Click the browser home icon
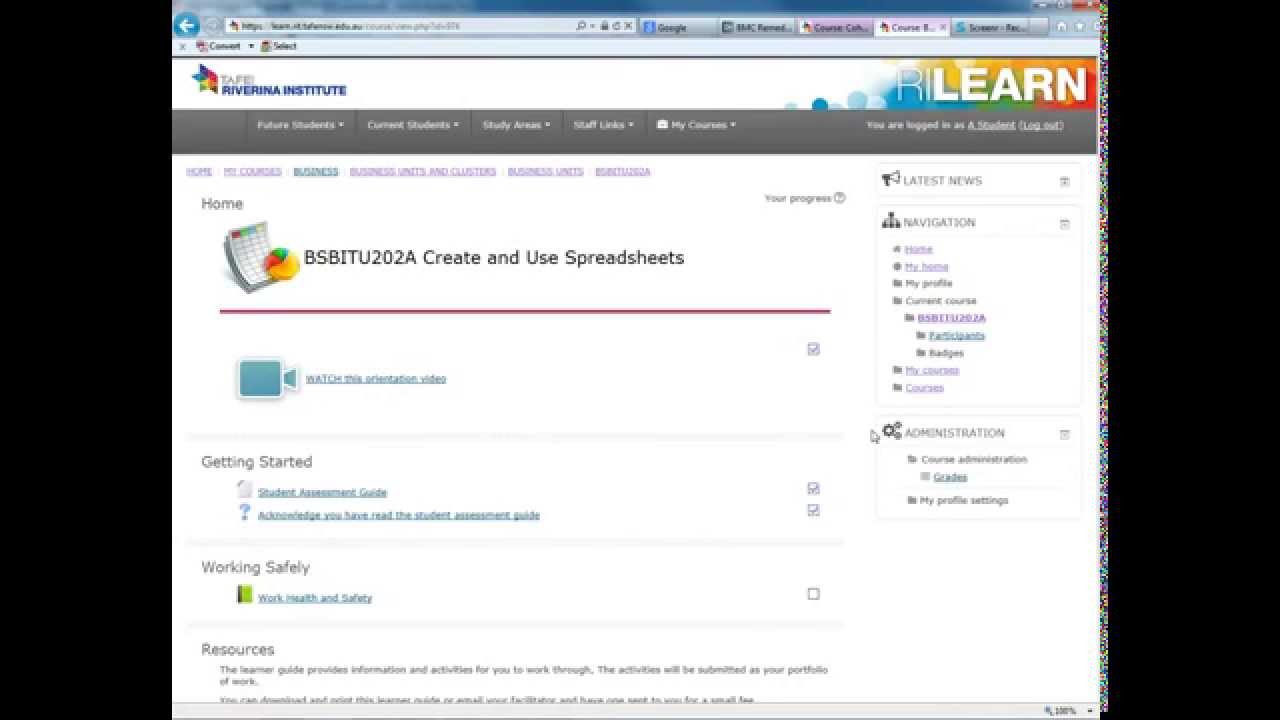This screenshot has height=720, width=1280. click(x=1062, y=27)
